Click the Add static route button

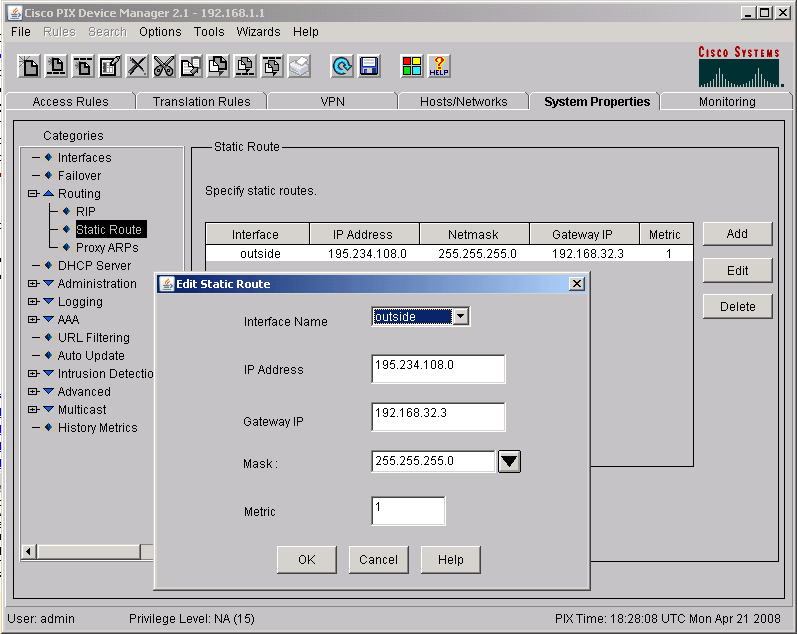point(738,234)
